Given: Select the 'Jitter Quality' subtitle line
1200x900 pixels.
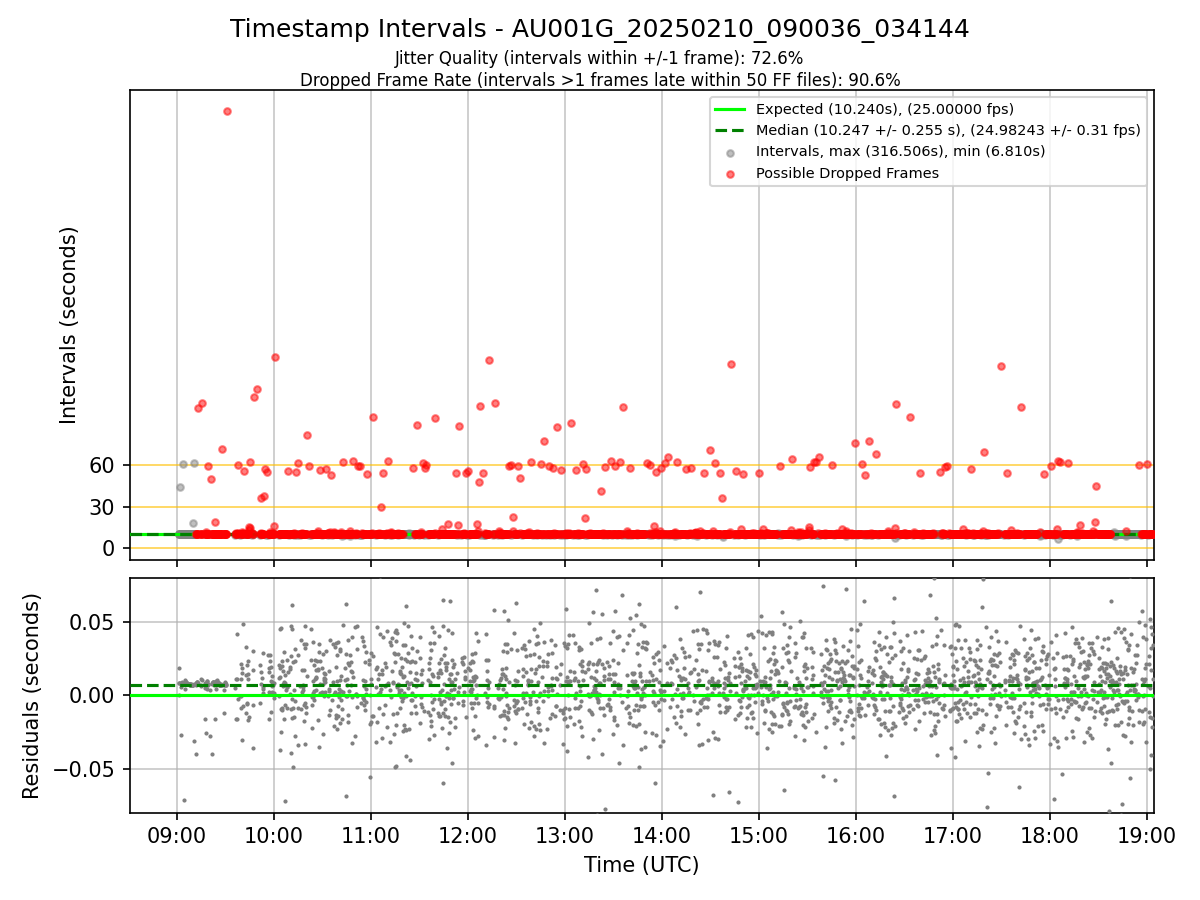Looking at the screenshot, I should coord(599,58).
